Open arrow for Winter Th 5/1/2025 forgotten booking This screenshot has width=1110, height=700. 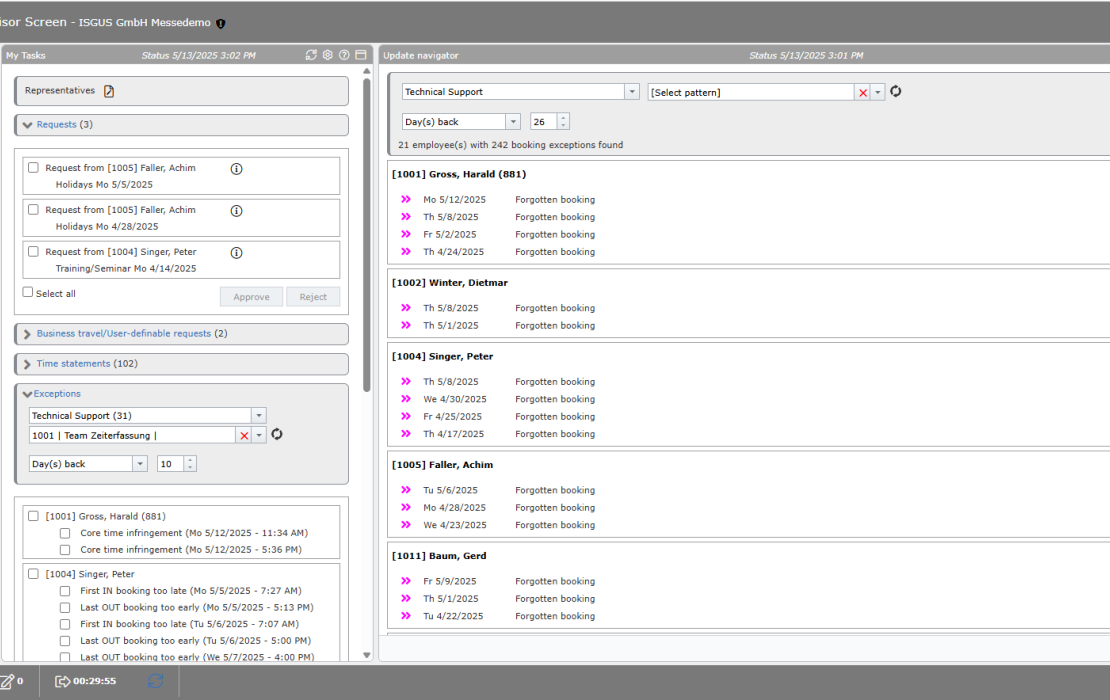[406, 325]
